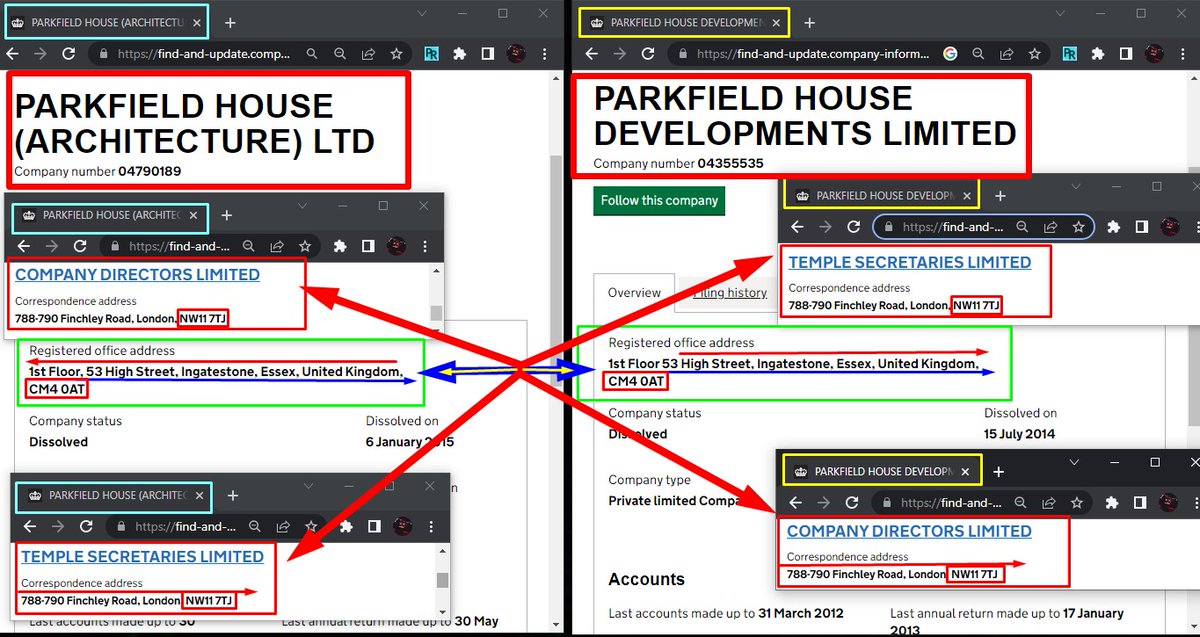Switch to the Overview tab

[634, 293]
